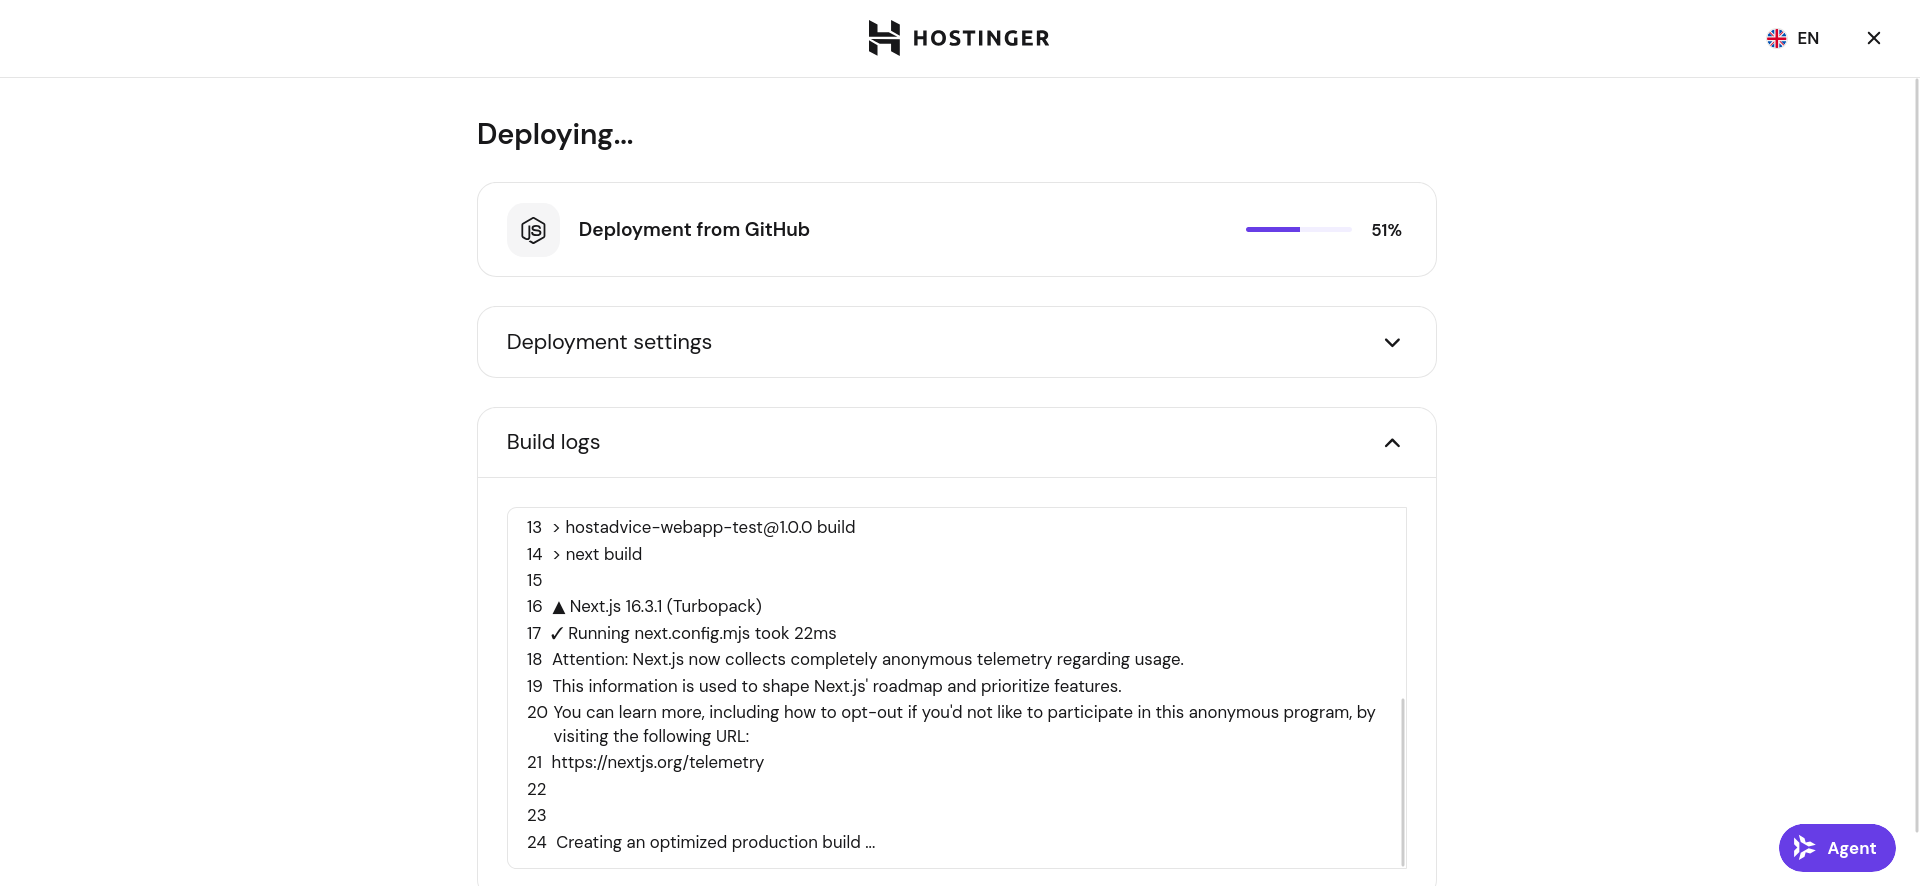This screenshot has height=886, width=1920.
Task: Click log line 14 next build
Action: point(597,554)
